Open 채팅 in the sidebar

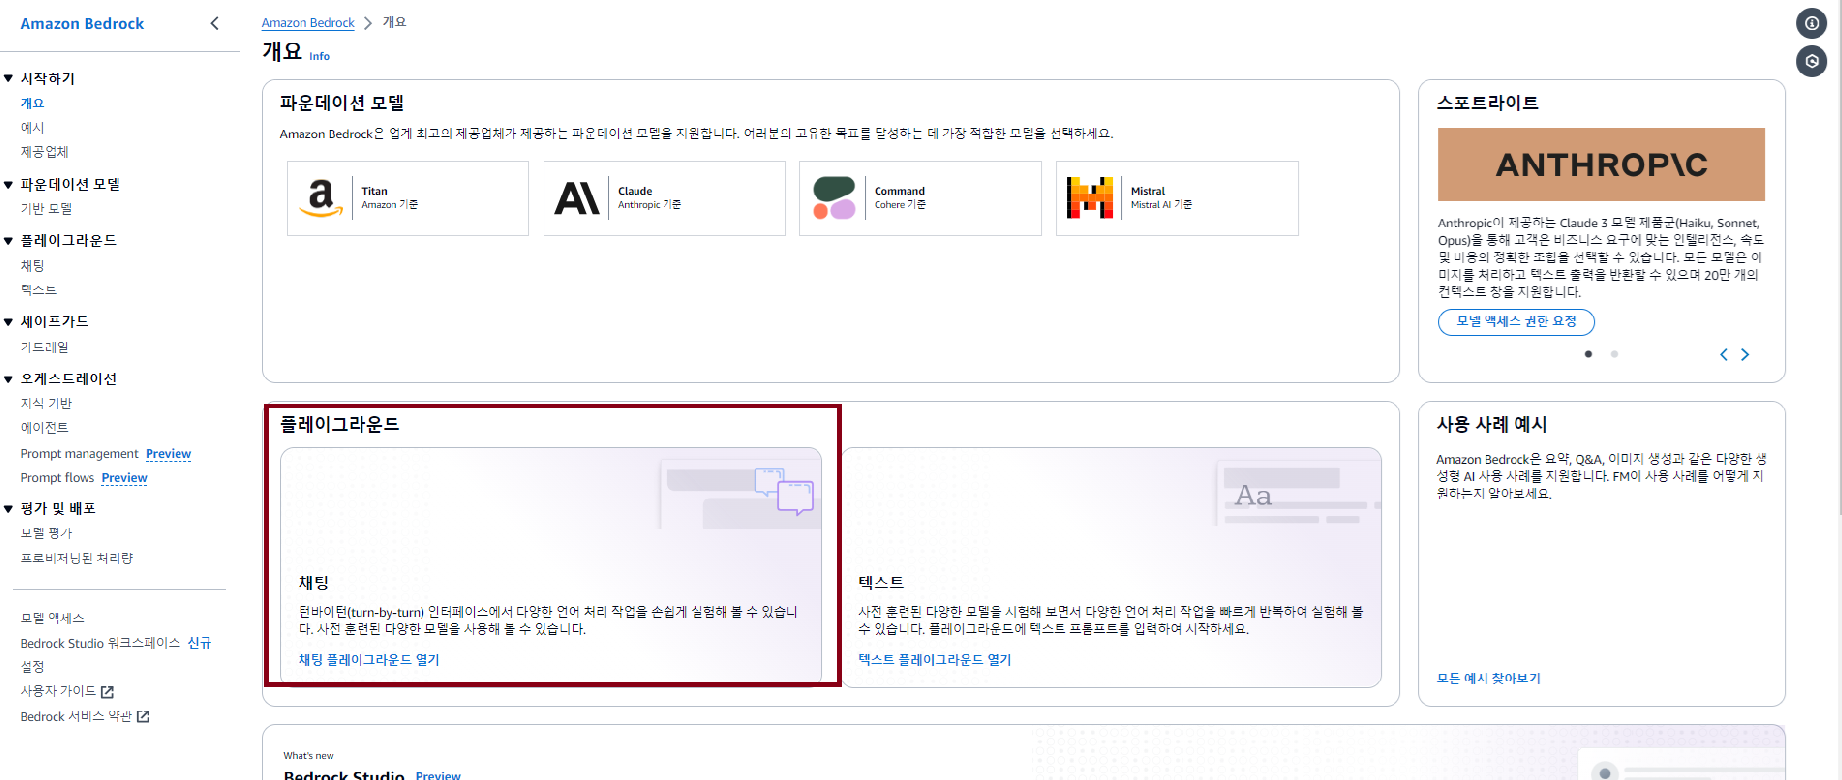point(33,266)
